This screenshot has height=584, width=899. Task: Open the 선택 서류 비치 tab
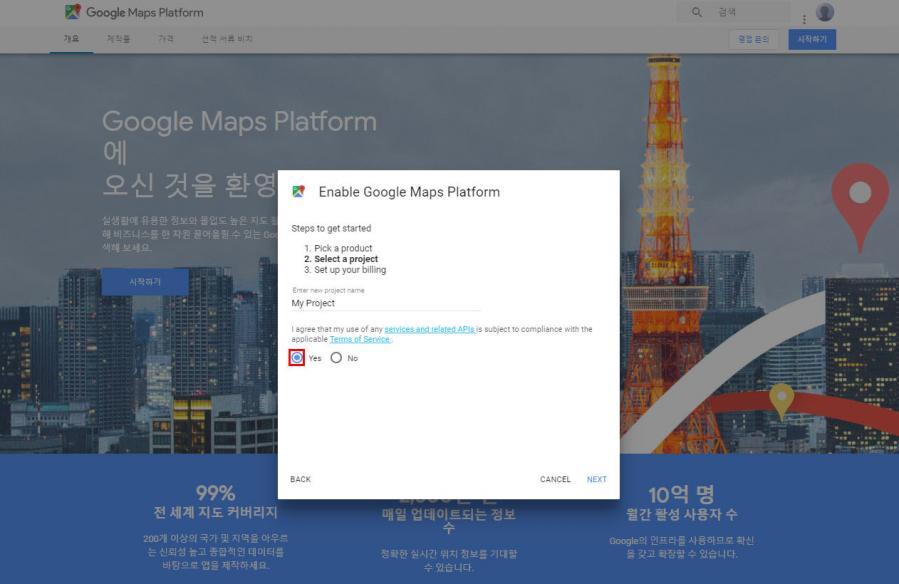(227, 39)
